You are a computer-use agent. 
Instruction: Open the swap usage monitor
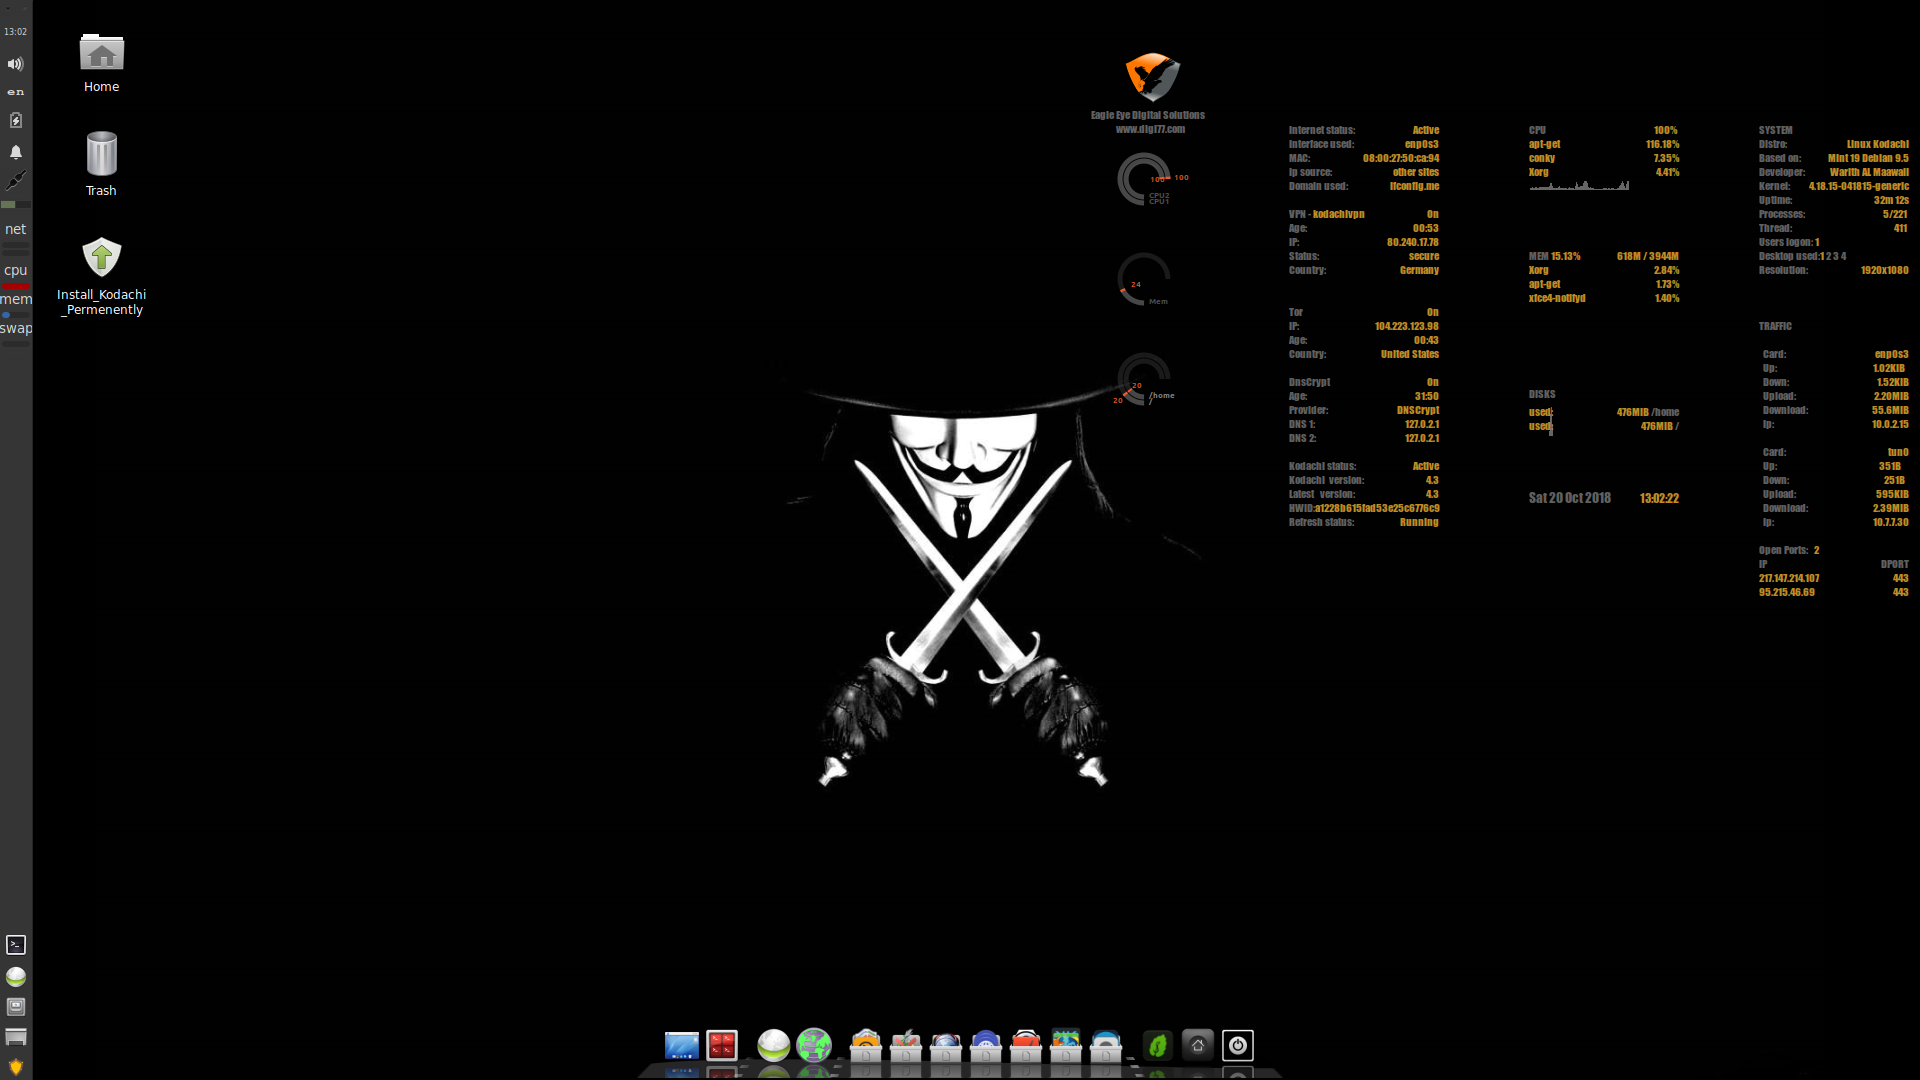pos(15,334)
